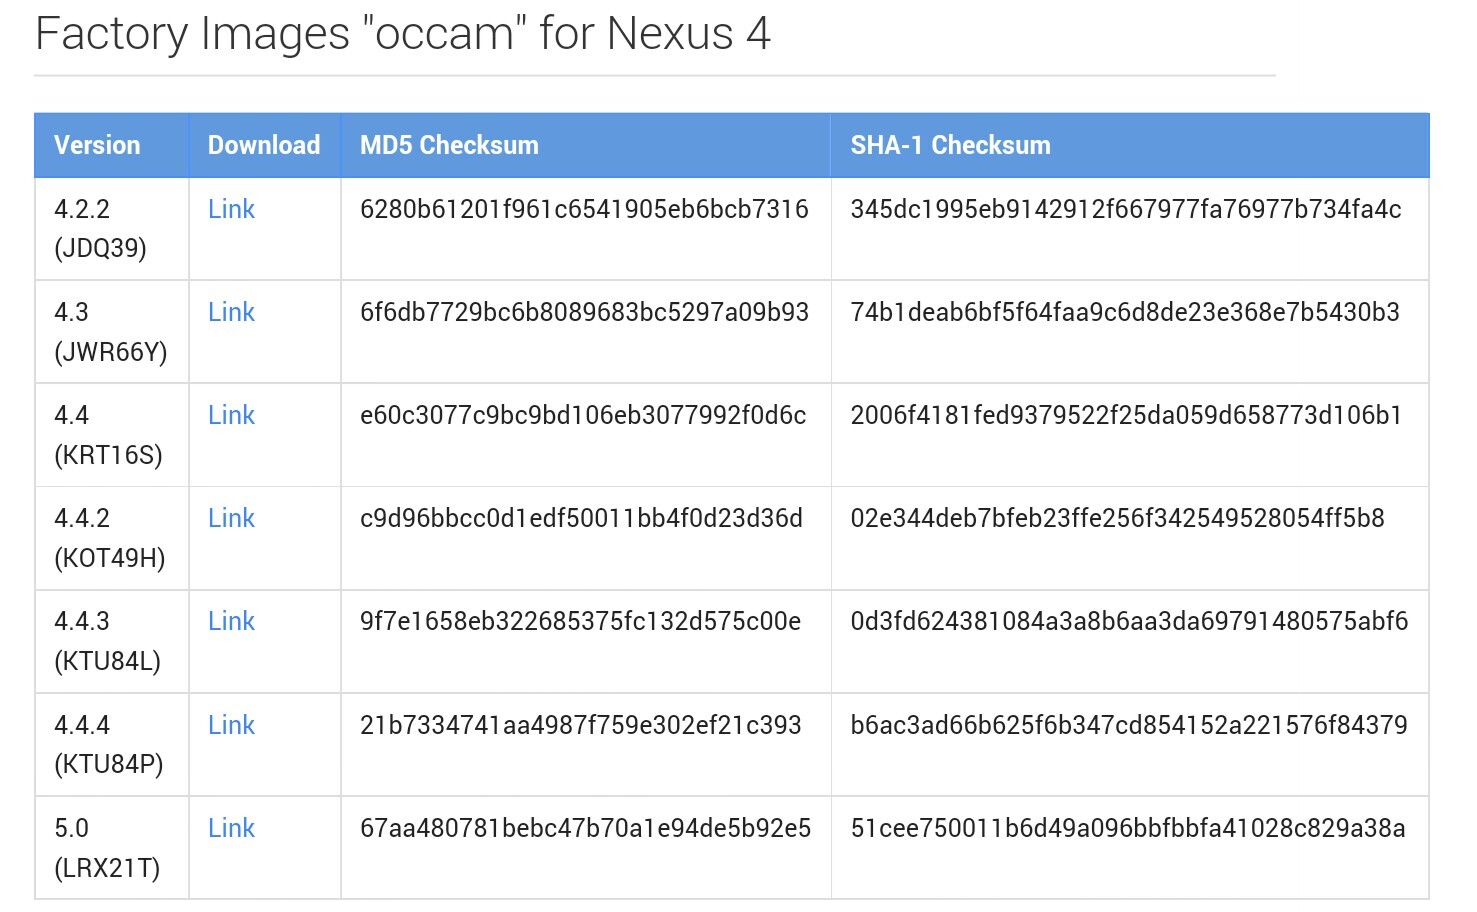Image resolution: width=1477 pixels, height=912 pixels.
Task: Click the download Link for 4.4.3 (KTU84L)
Action: coord(231,621)
